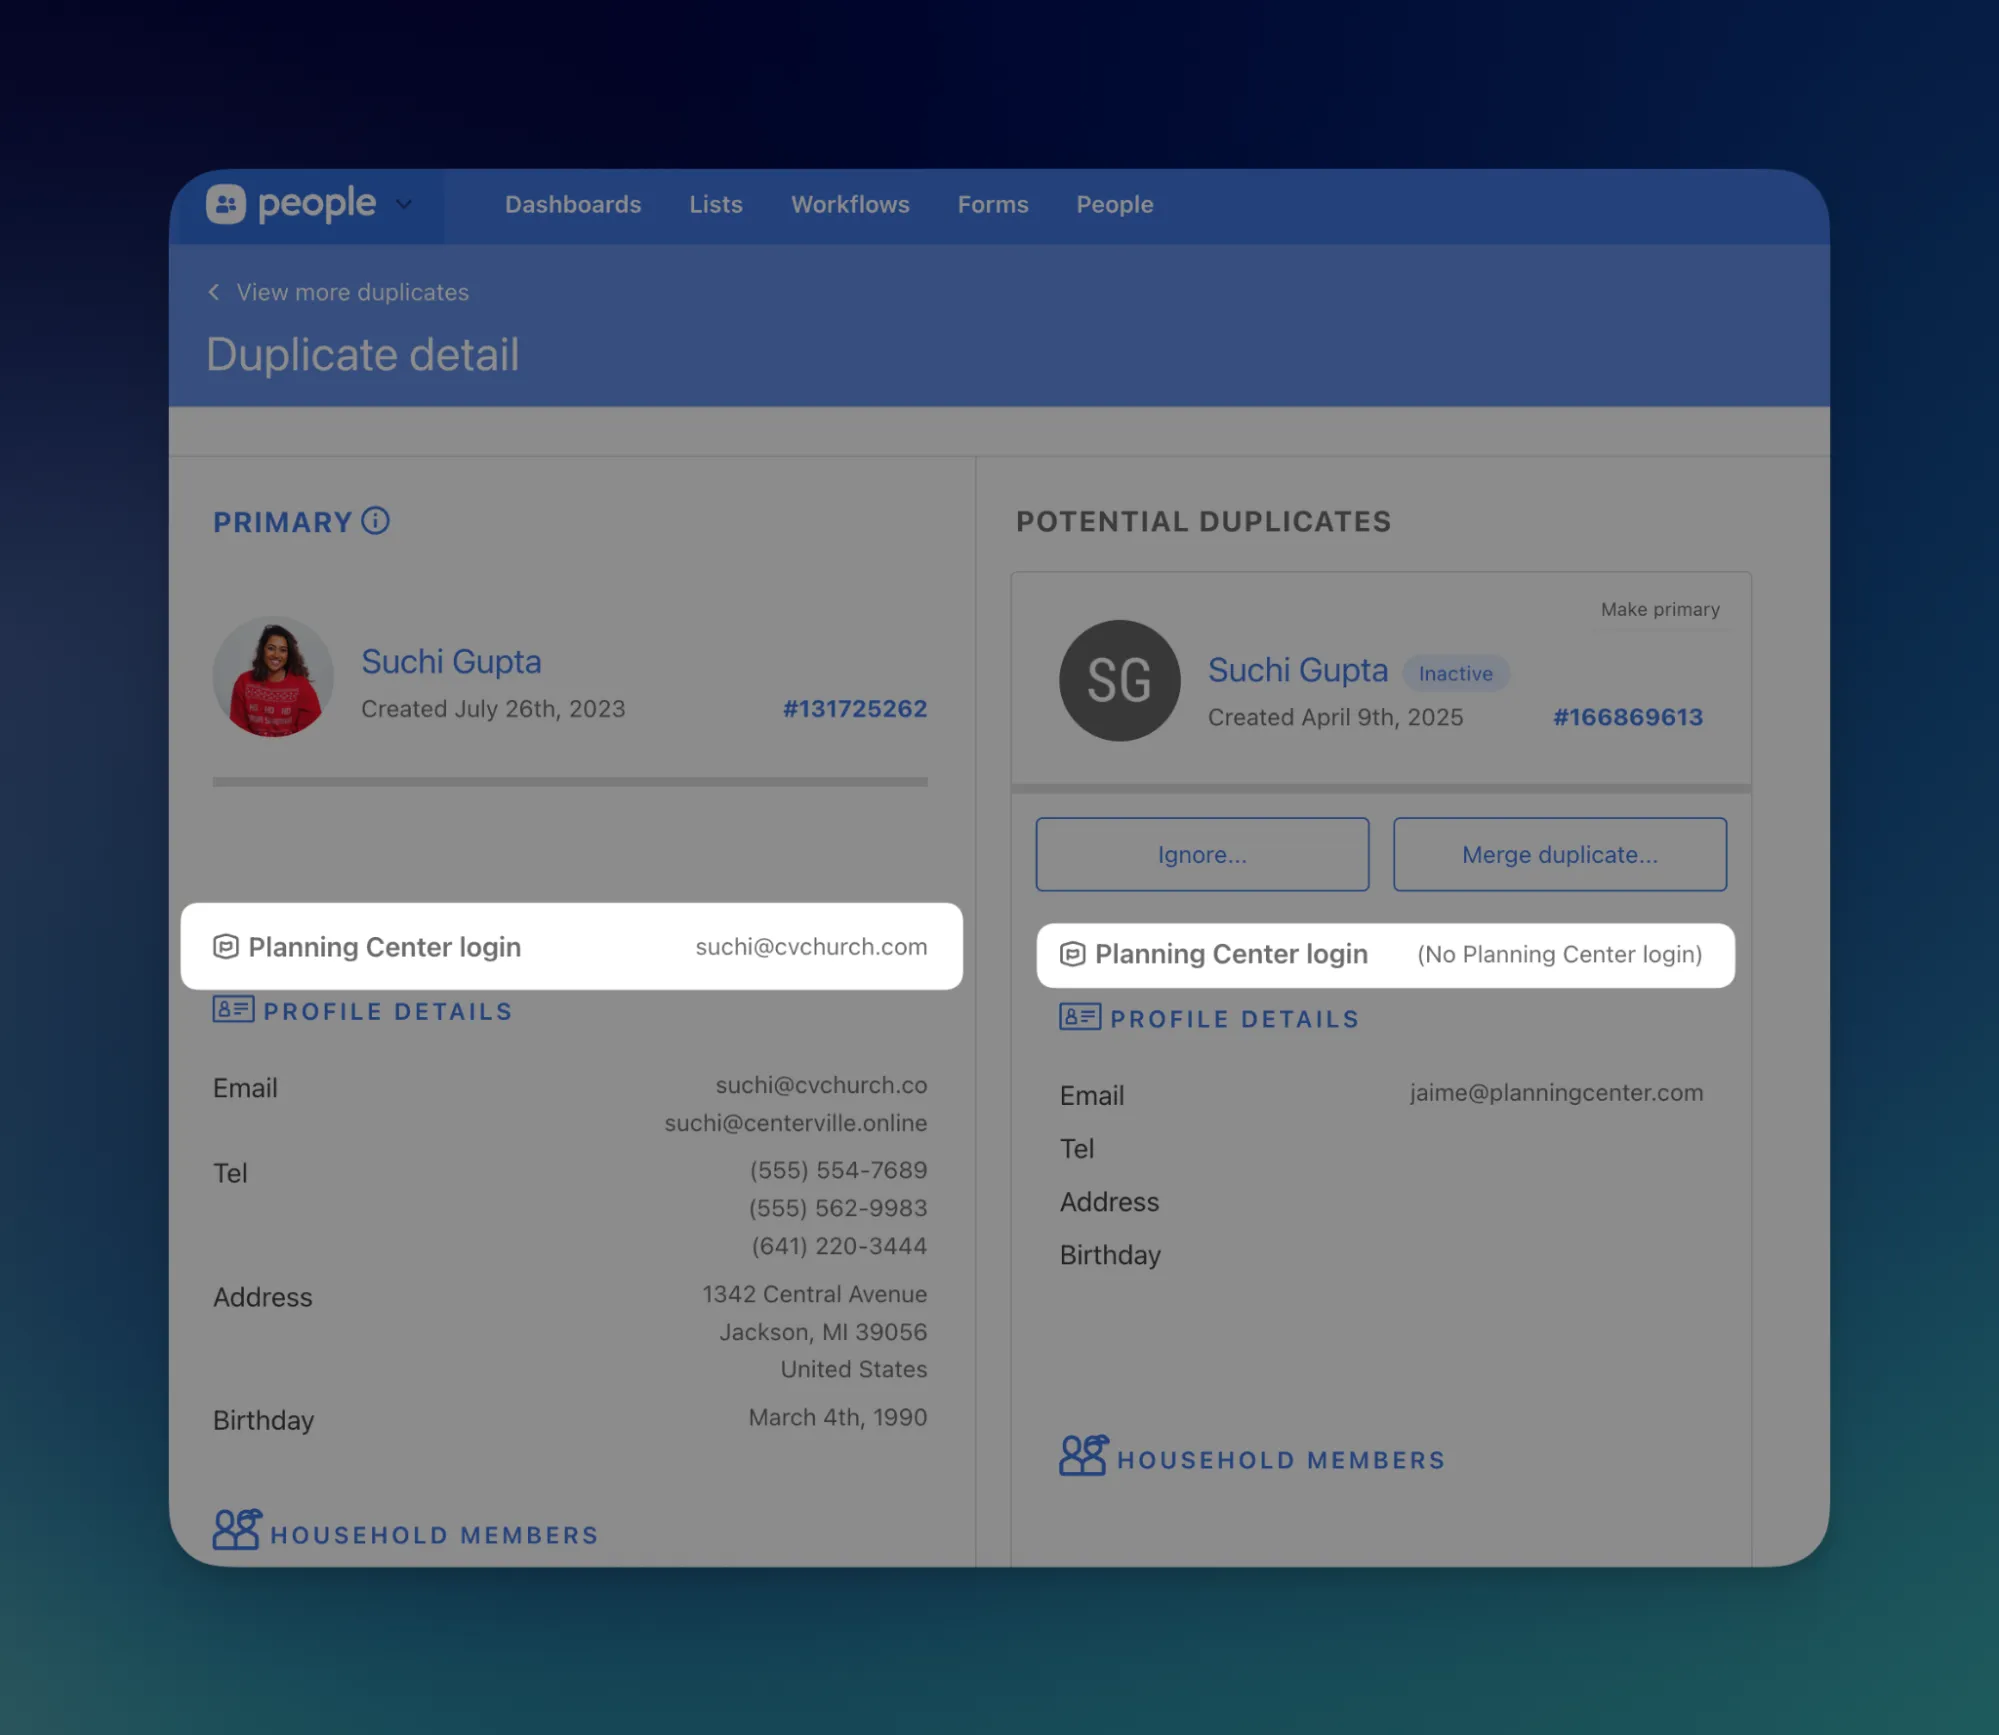Click the Profile Details icon on the duplicate record
This screenshot has width=1999, height=1736.
1078,1017
